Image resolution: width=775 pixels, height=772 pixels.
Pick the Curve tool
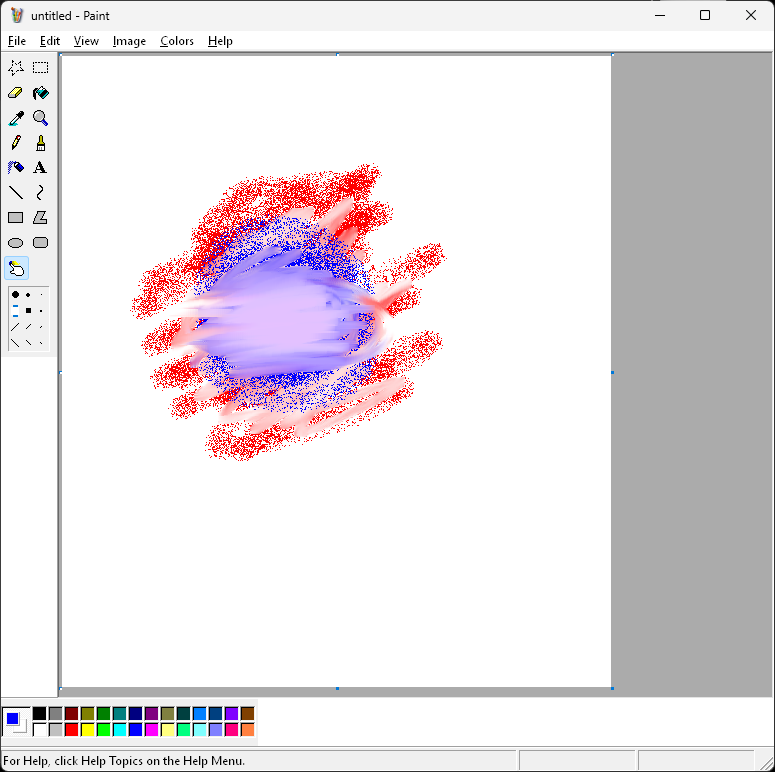(x=40, y=192)
